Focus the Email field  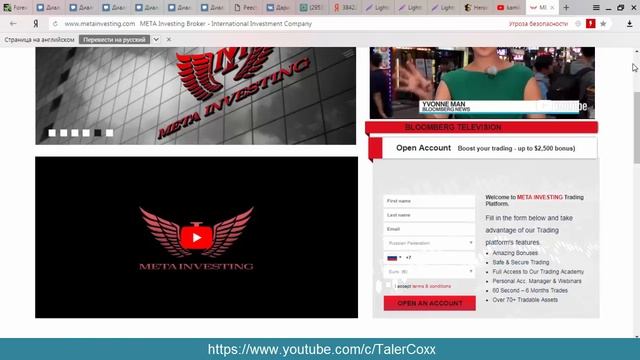click(x=429, y=229)
